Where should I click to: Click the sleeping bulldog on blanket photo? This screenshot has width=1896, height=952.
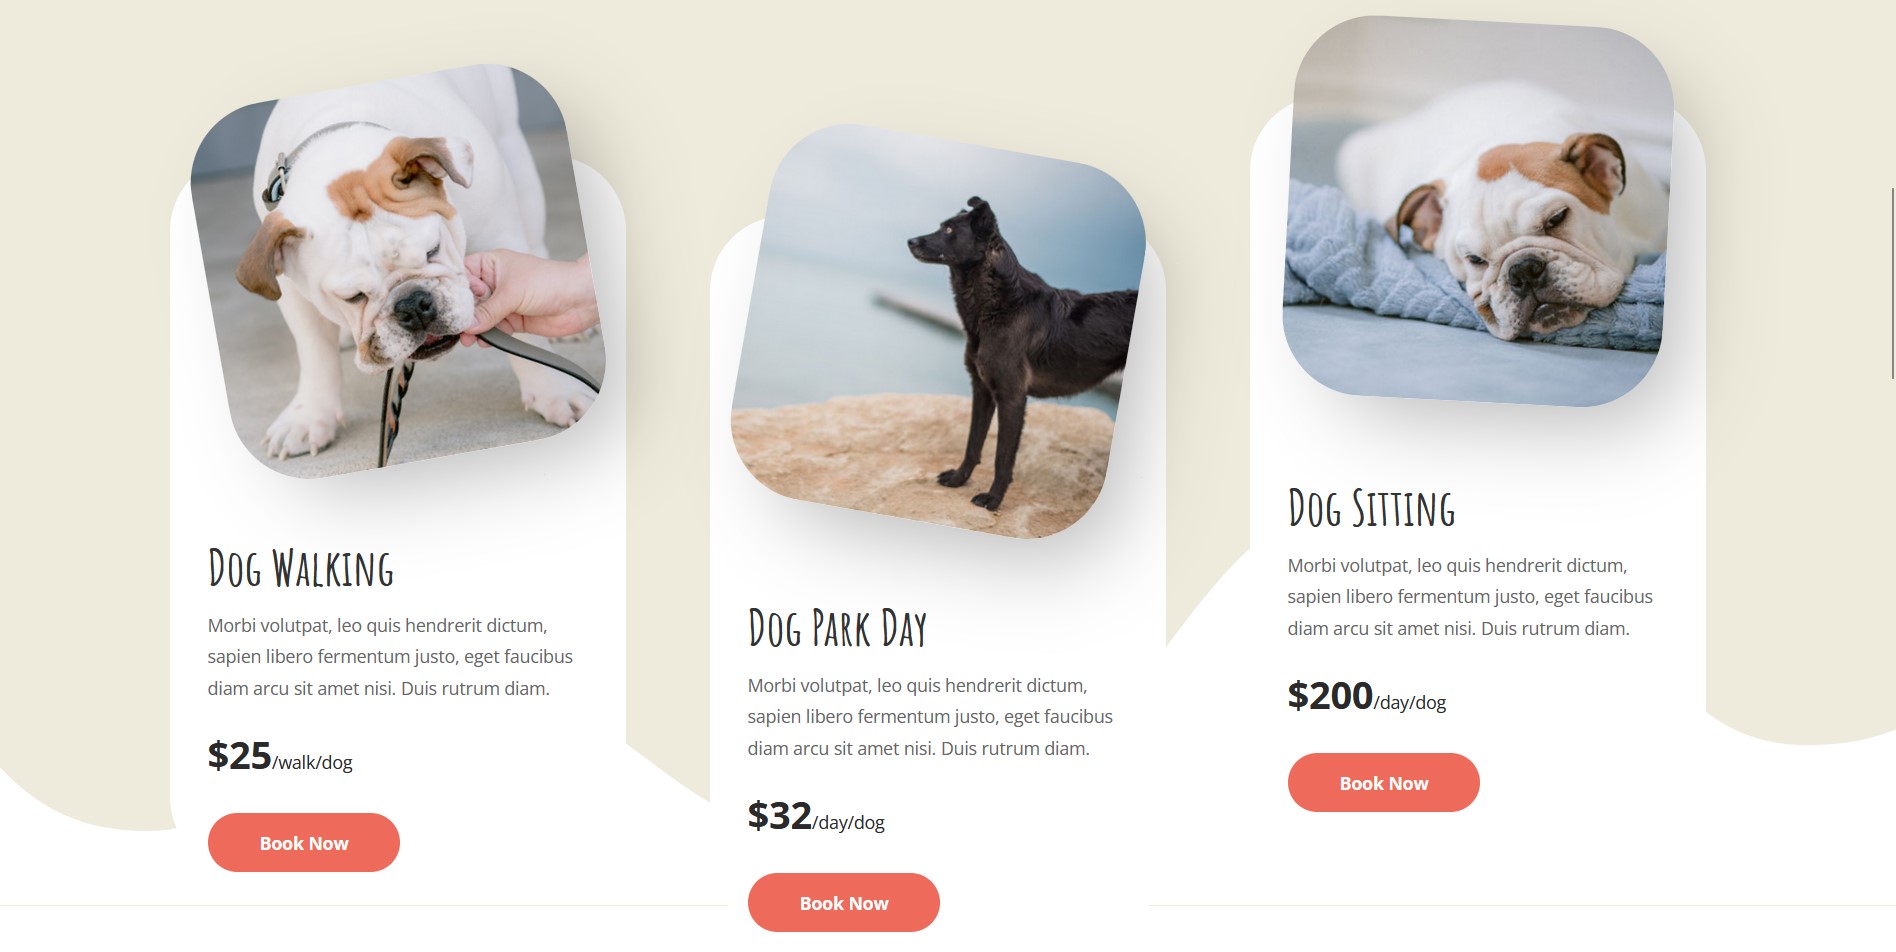[x=1478, y=210]
